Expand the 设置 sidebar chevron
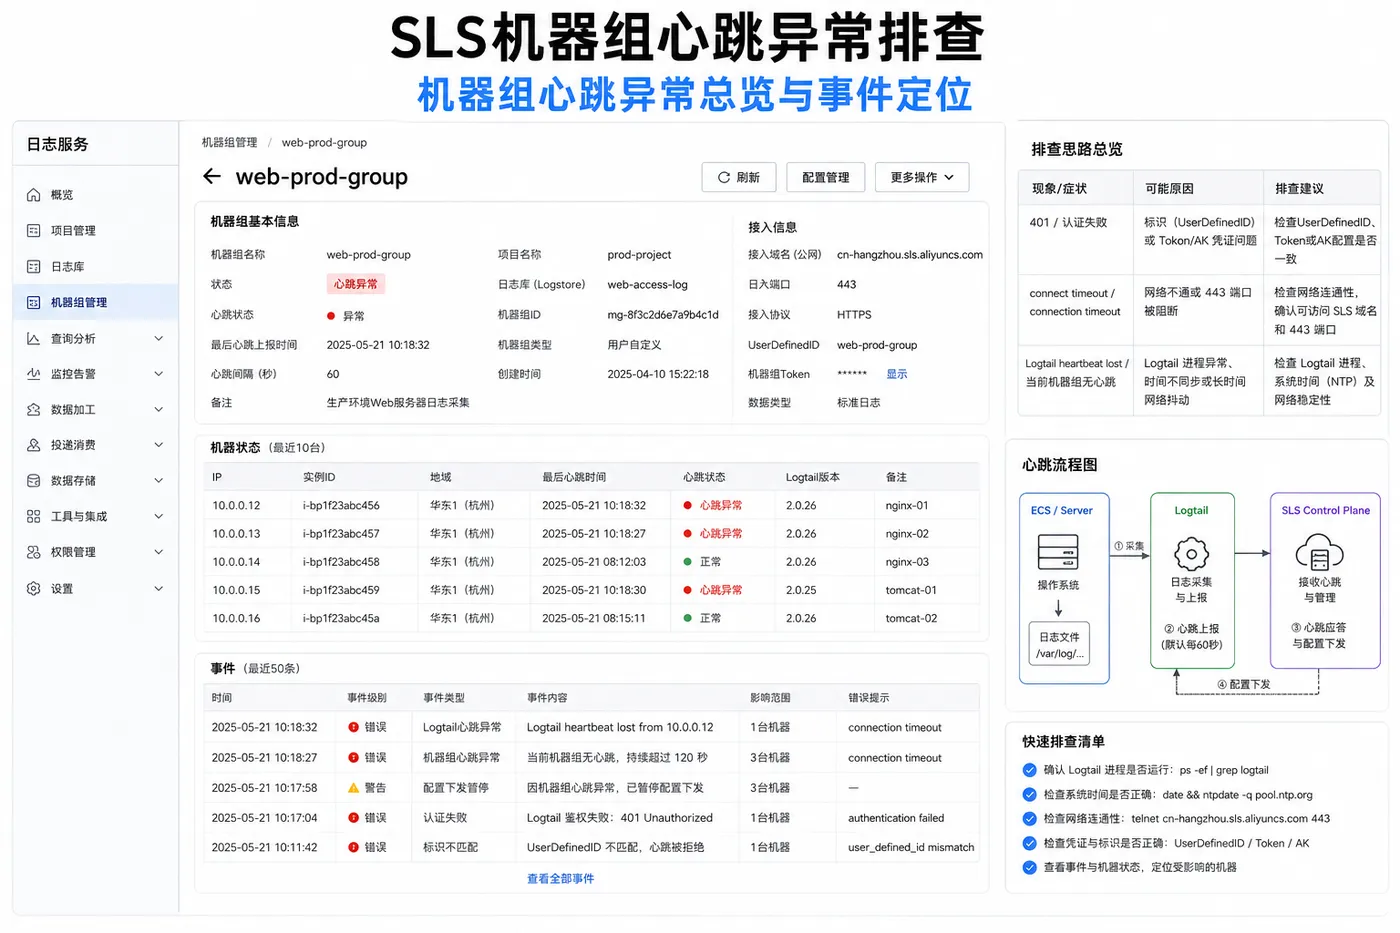Image resolution: width=1400 pixels, height=933 pixels. 159,589
